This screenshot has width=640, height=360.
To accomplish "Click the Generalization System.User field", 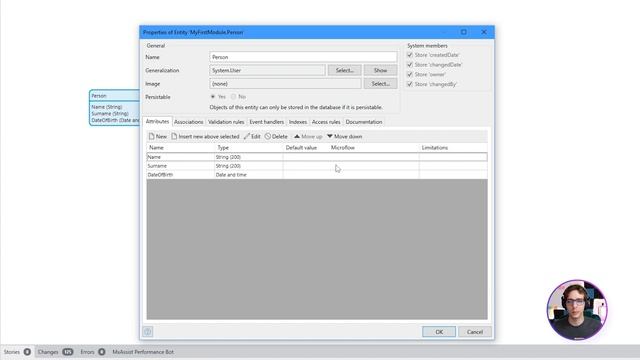I will click(x=267, y=70).
